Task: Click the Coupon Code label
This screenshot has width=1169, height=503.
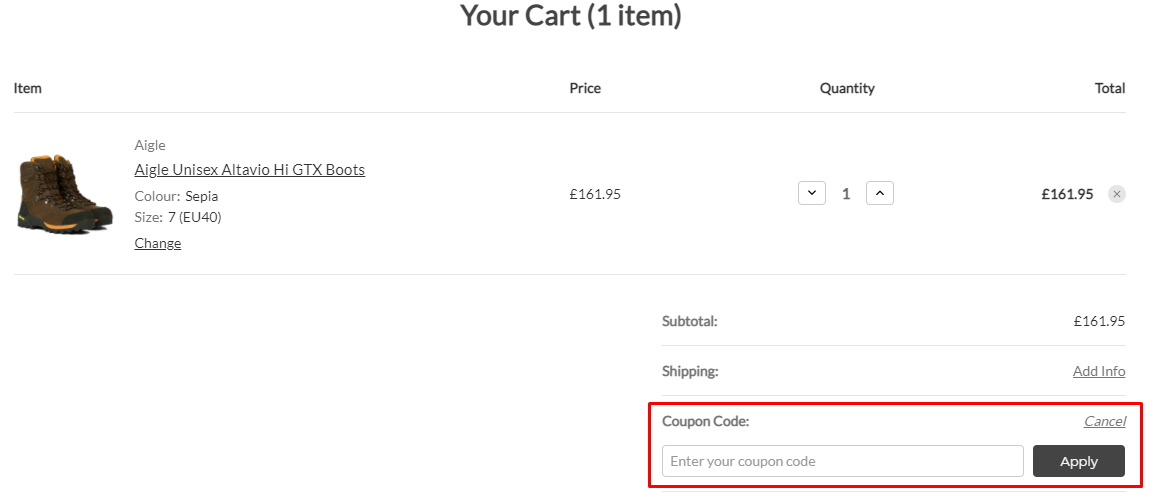Action: coord(705,421)
